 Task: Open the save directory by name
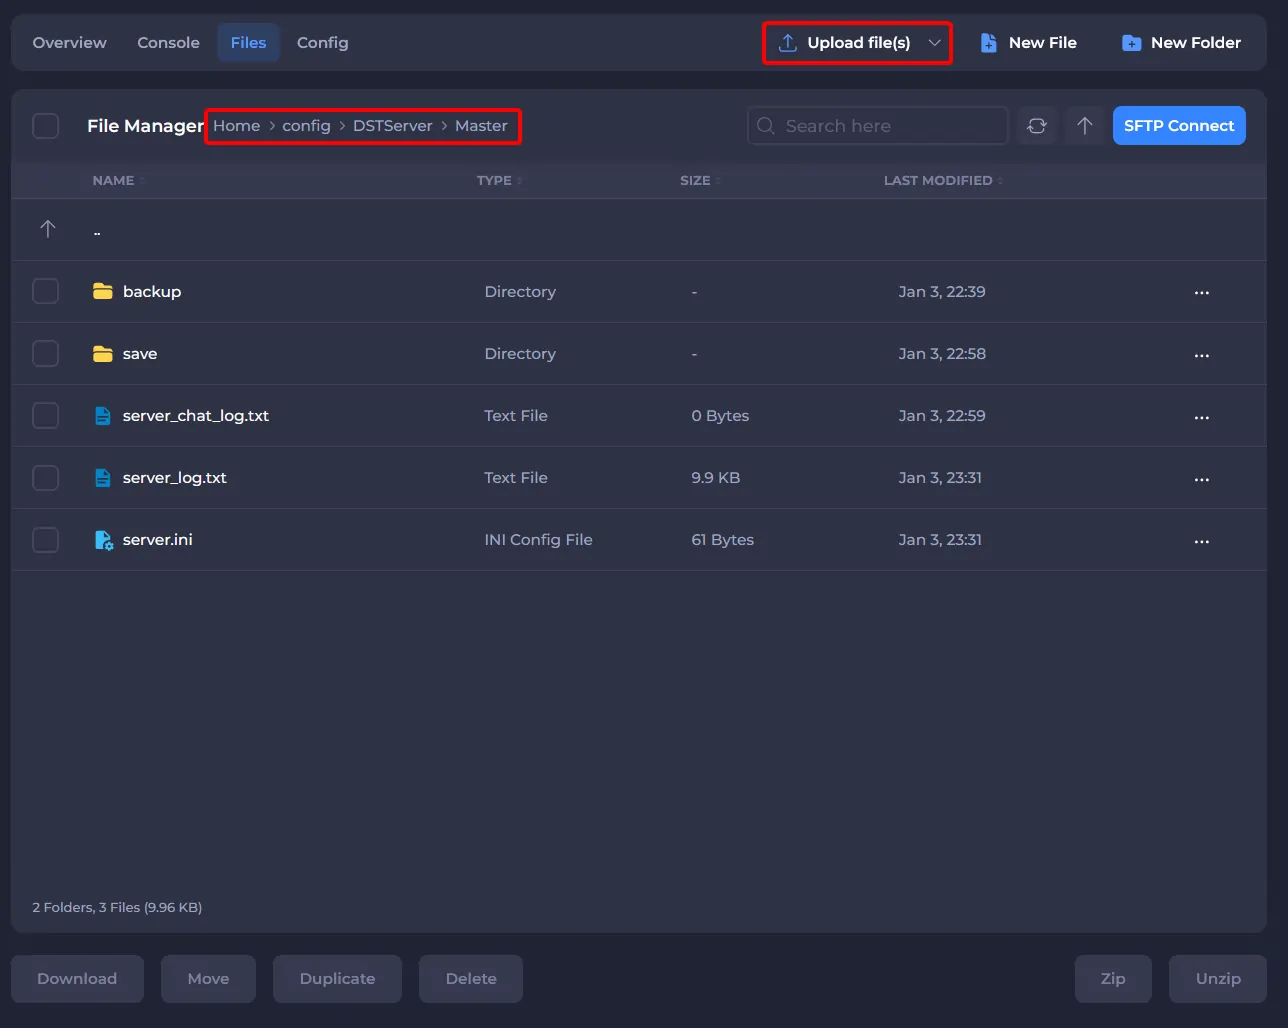pos(140,353)
